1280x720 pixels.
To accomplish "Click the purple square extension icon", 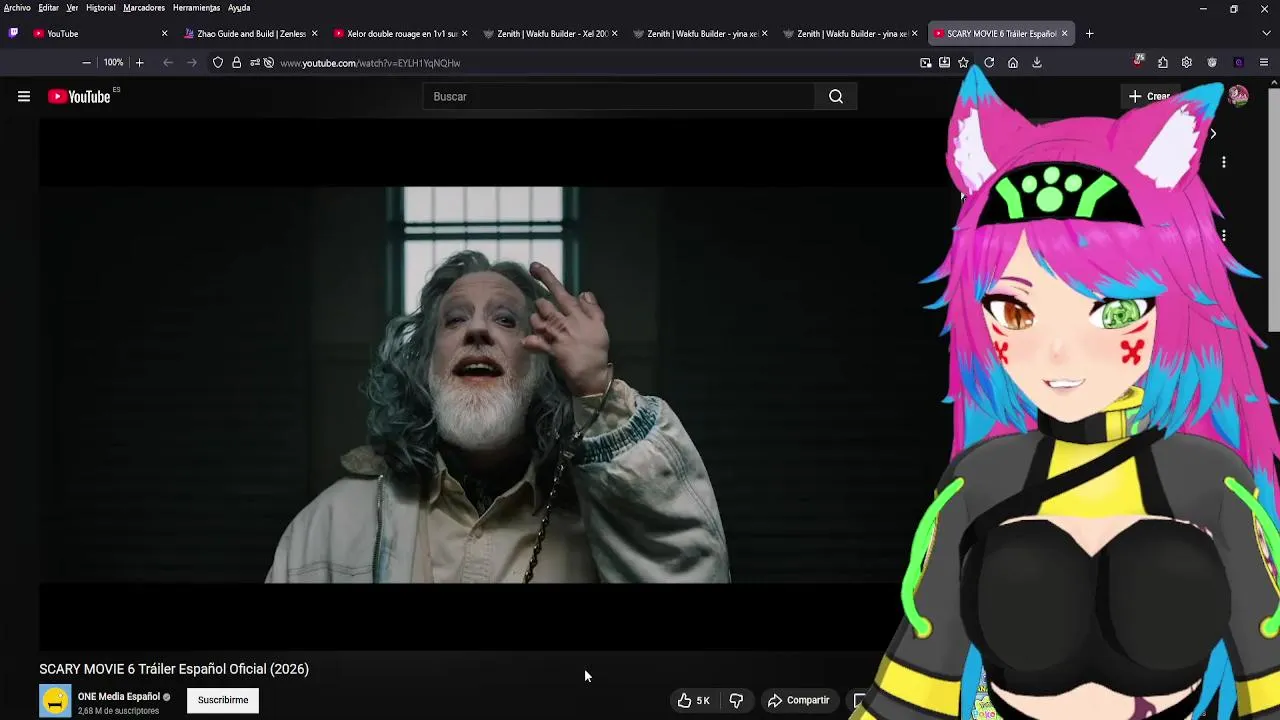I will (1239, 63).
